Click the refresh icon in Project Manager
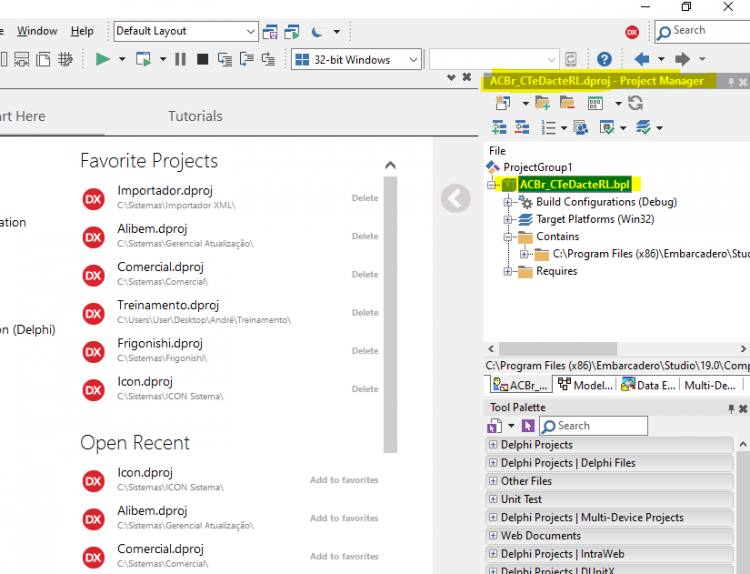Image resolution: width=750 pixels, height=574 pixels. point(635,103)
